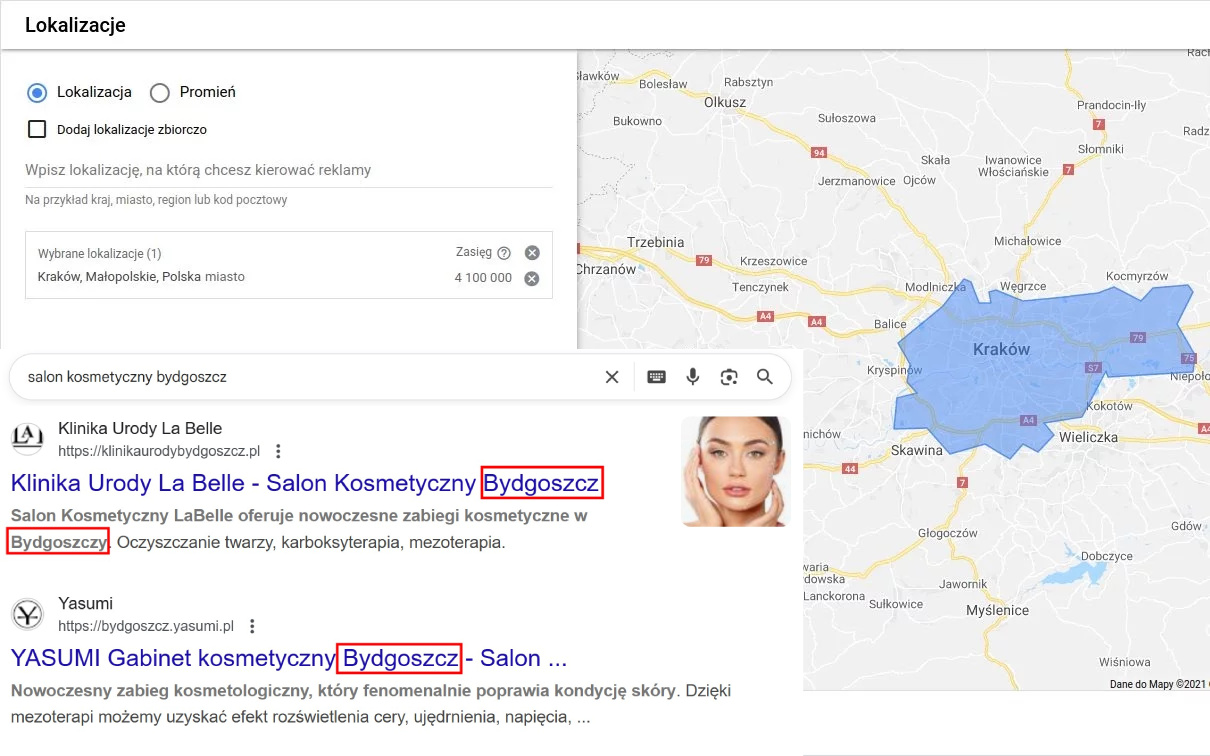Viewport: 1210px width, 756px height.
Task: Click the Klinika Urody La Belle logo
Action: point(27,439)
